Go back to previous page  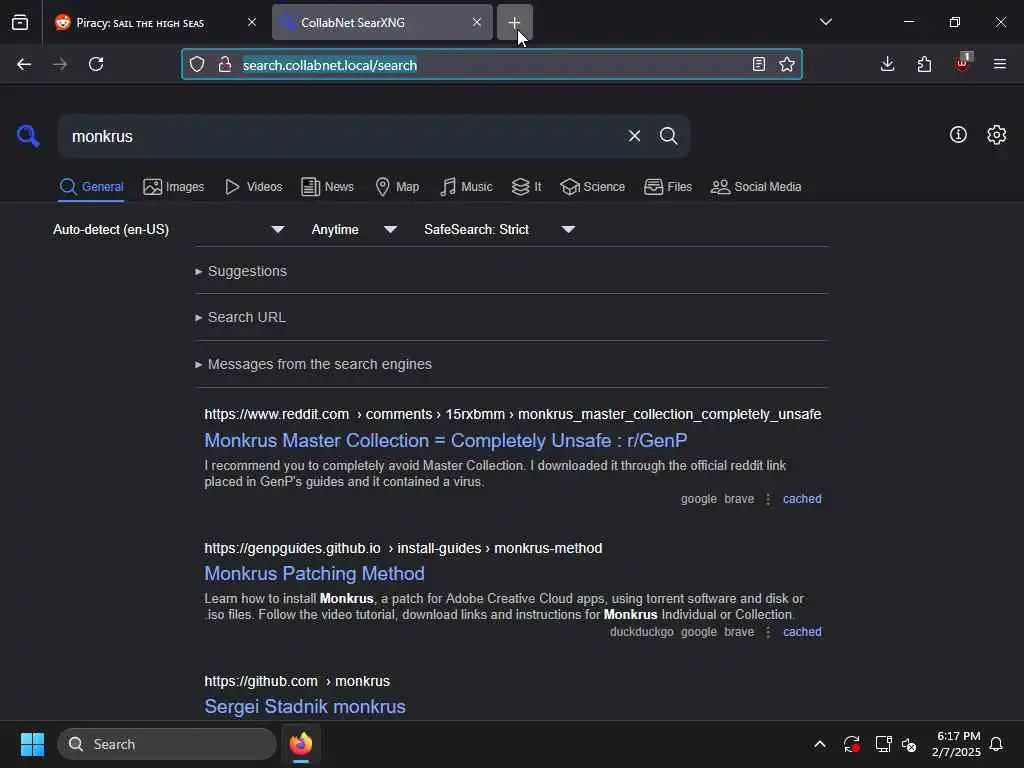(x=24, y=64)
